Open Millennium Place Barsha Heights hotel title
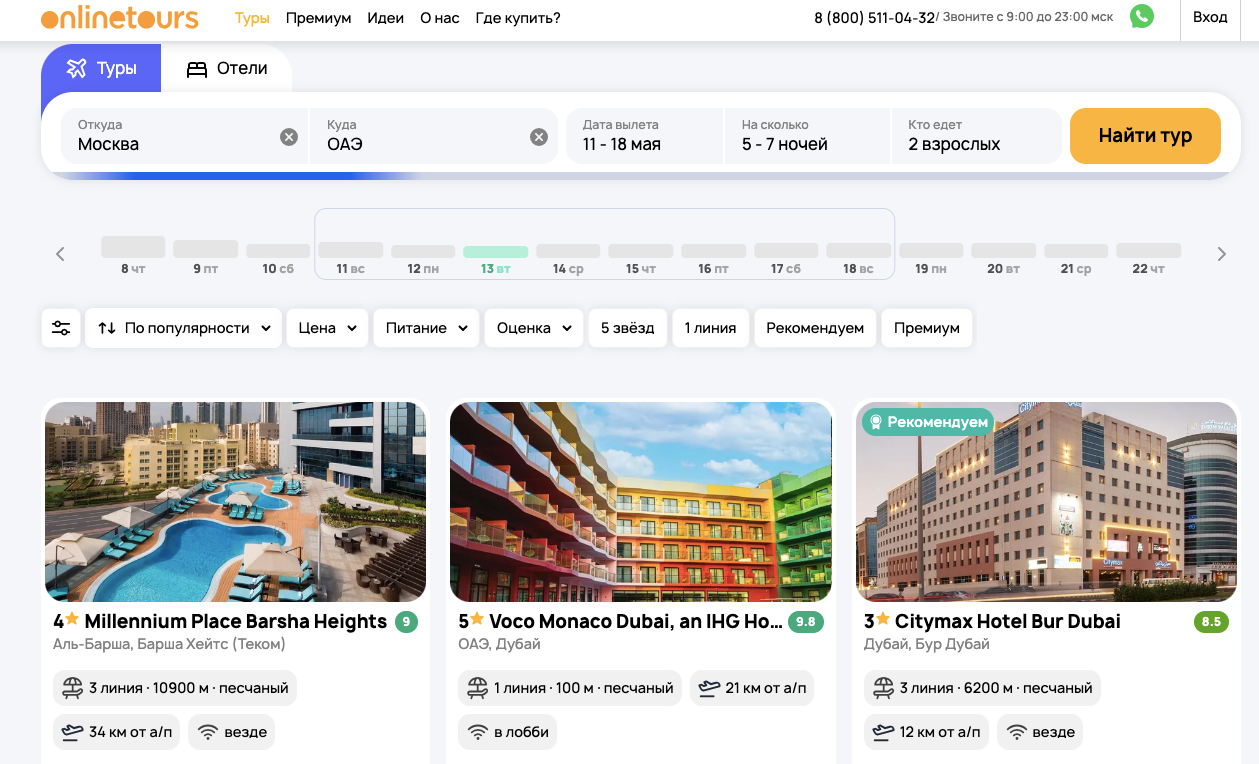 pos(220,622)
